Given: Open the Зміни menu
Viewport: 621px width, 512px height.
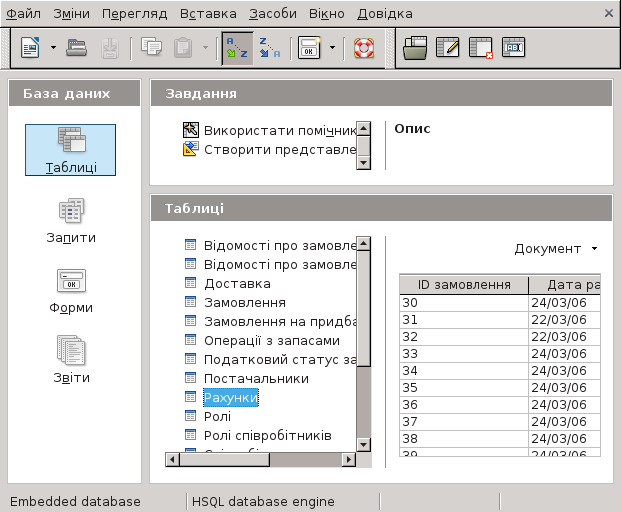Looking at the screenshot, I should (x=72, y=14).
